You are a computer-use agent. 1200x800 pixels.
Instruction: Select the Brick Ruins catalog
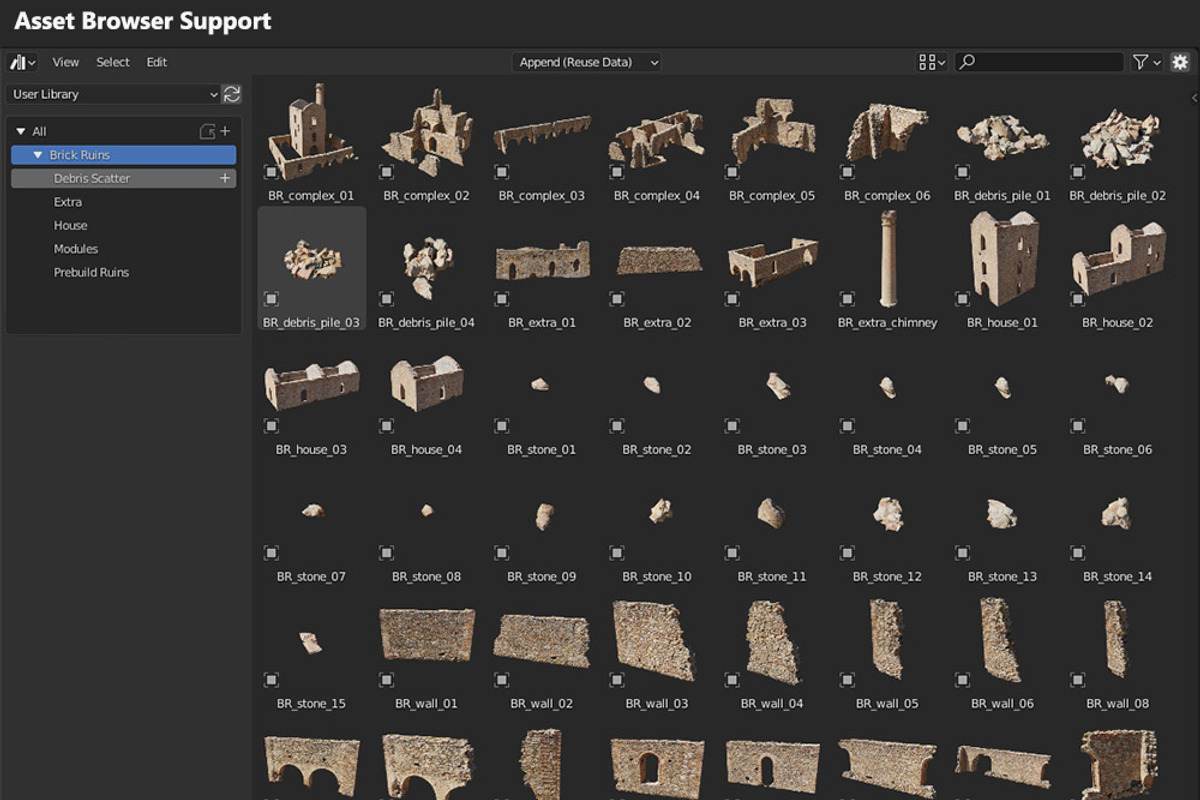click(124, 155)
